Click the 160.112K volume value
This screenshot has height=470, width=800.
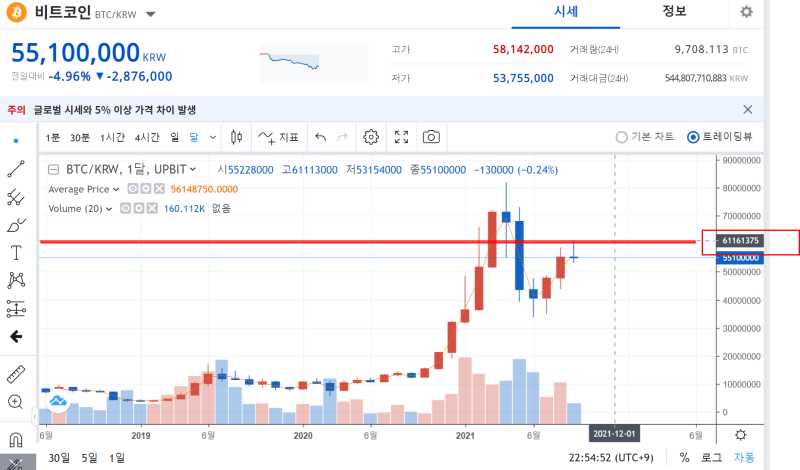[184, 209]
